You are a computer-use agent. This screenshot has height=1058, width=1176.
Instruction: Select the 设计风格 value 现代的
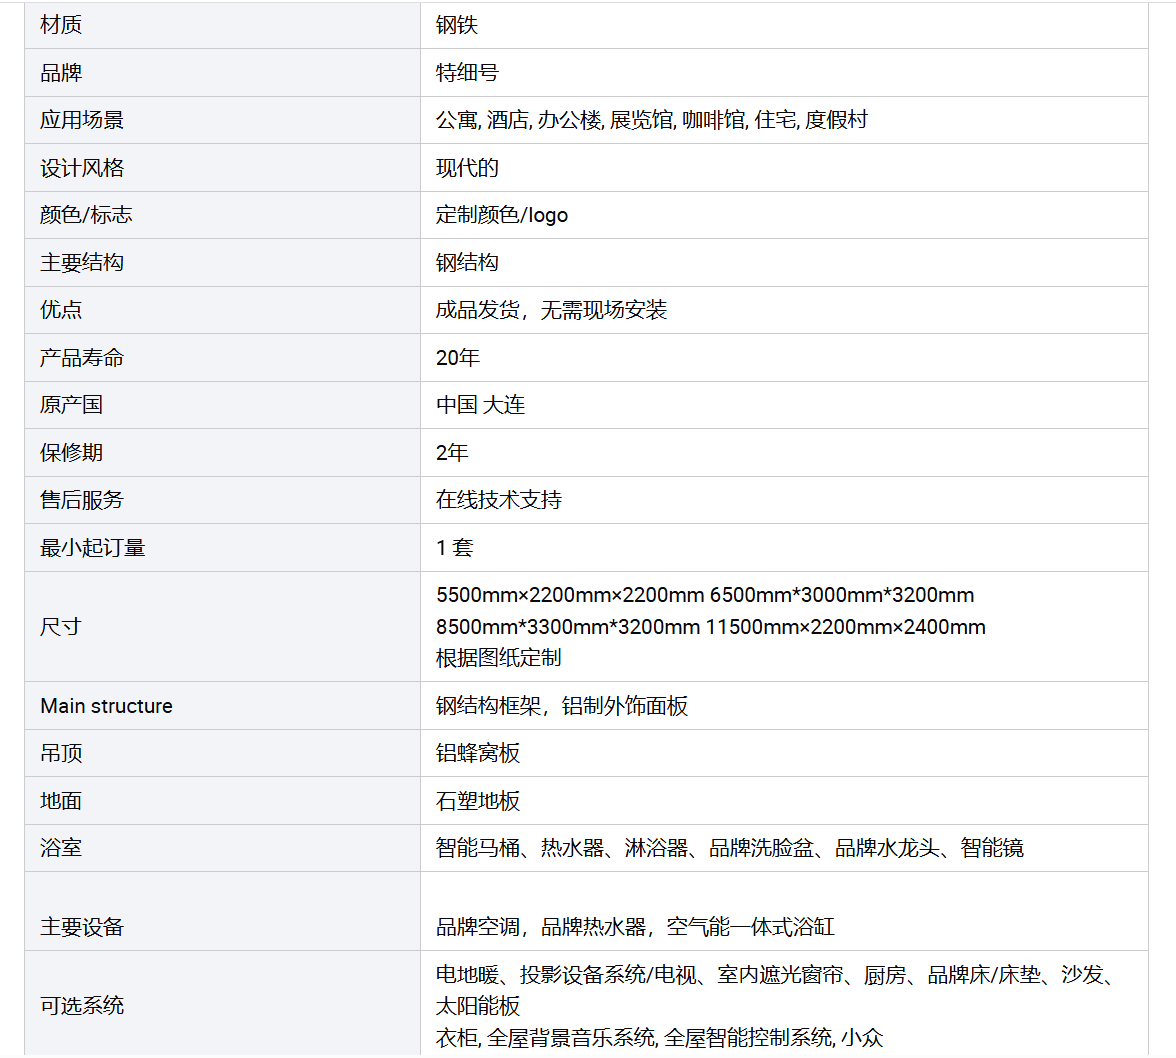click(x=466, y=168)
